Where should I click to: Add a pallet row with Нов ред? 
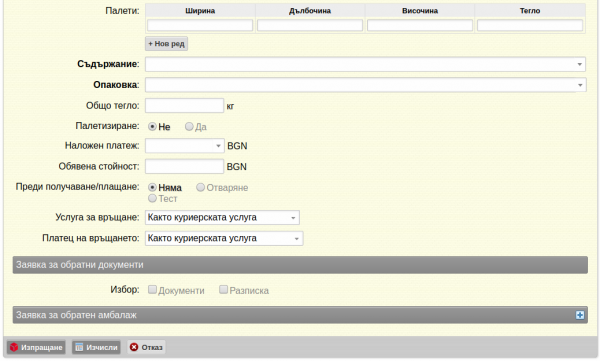(x=166, y=44)
